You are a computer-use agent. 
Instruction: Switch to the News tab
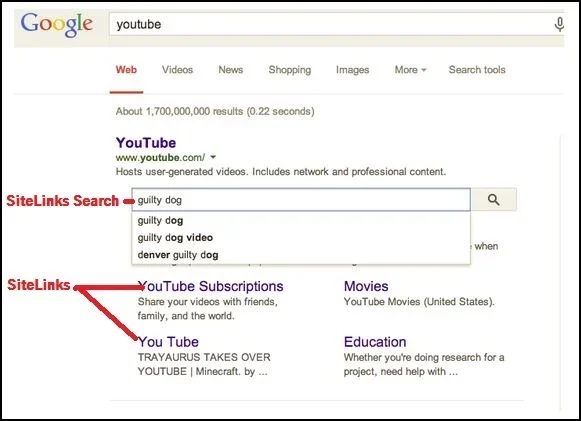230,70
